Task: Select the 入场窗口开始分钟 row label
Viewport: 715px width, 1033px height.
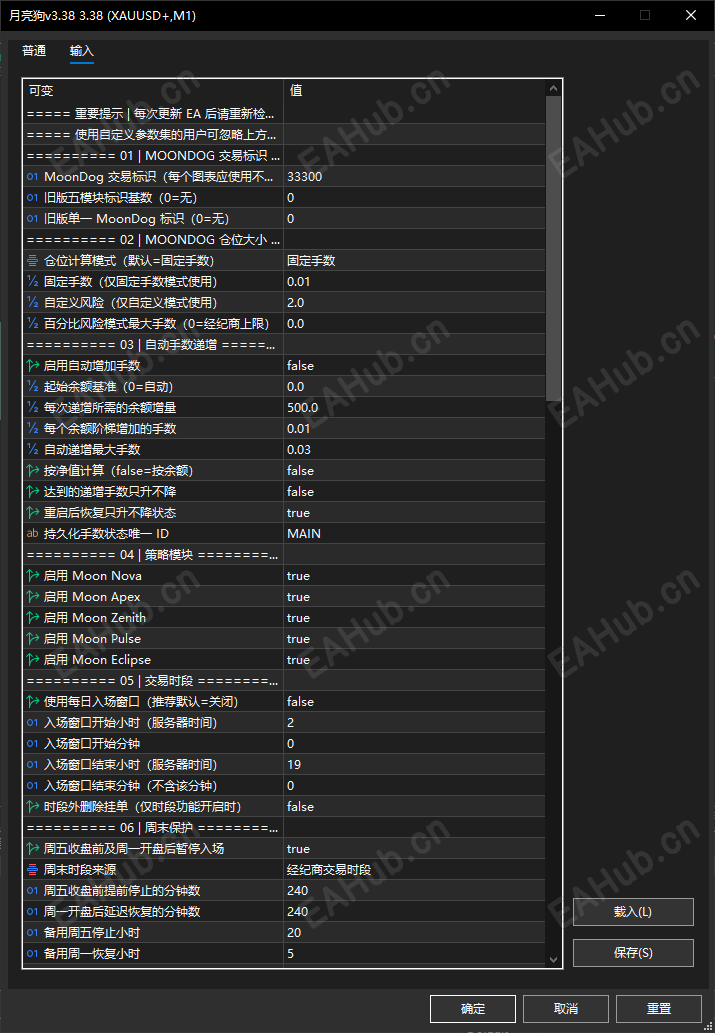Action: point(92,744)
